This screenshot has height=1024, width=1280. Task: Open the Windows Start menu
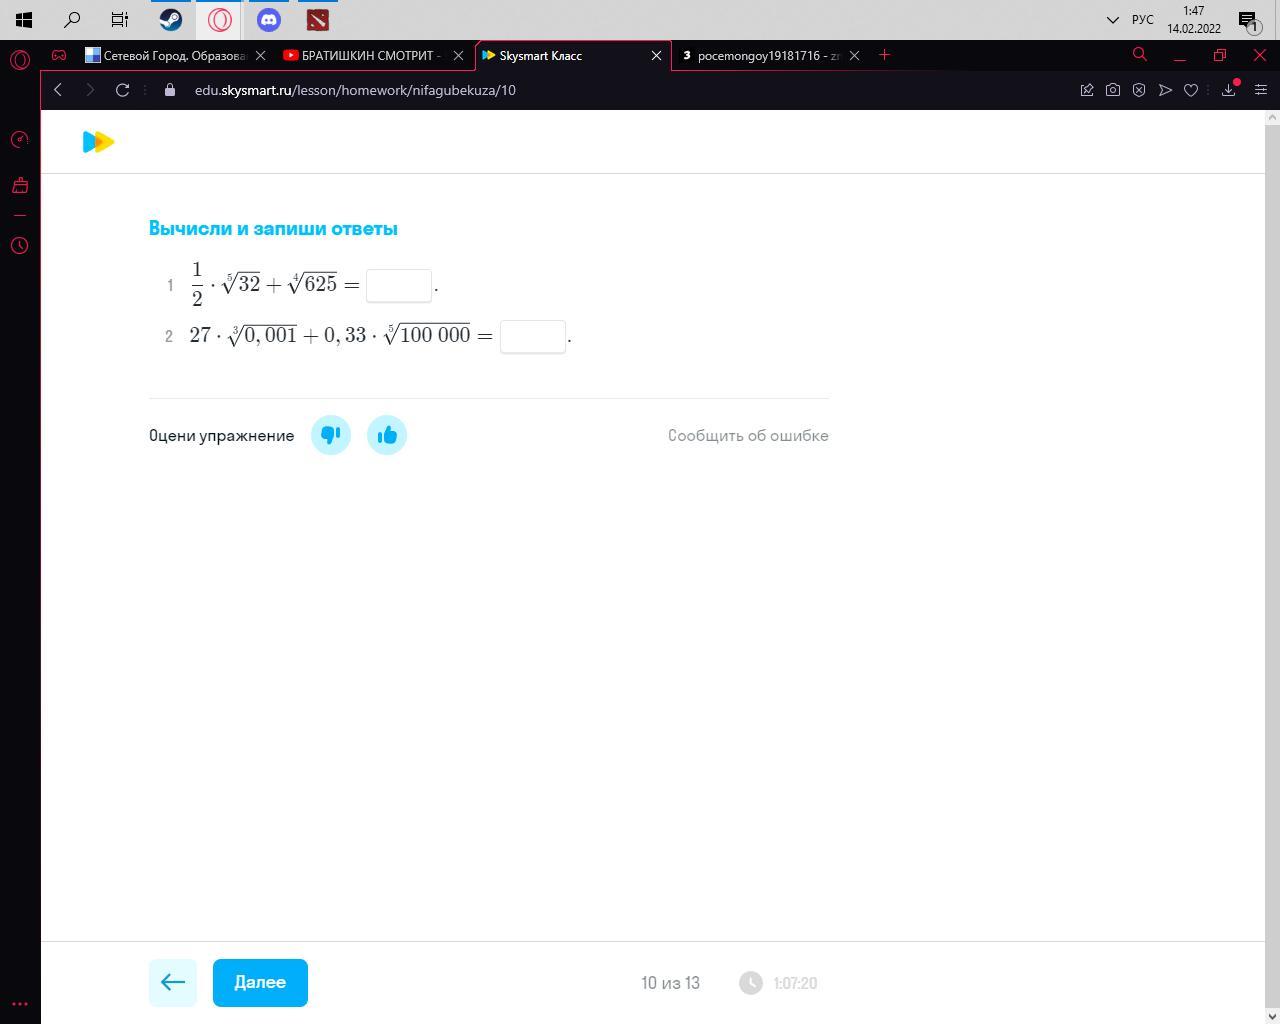(x=24, y=19)
